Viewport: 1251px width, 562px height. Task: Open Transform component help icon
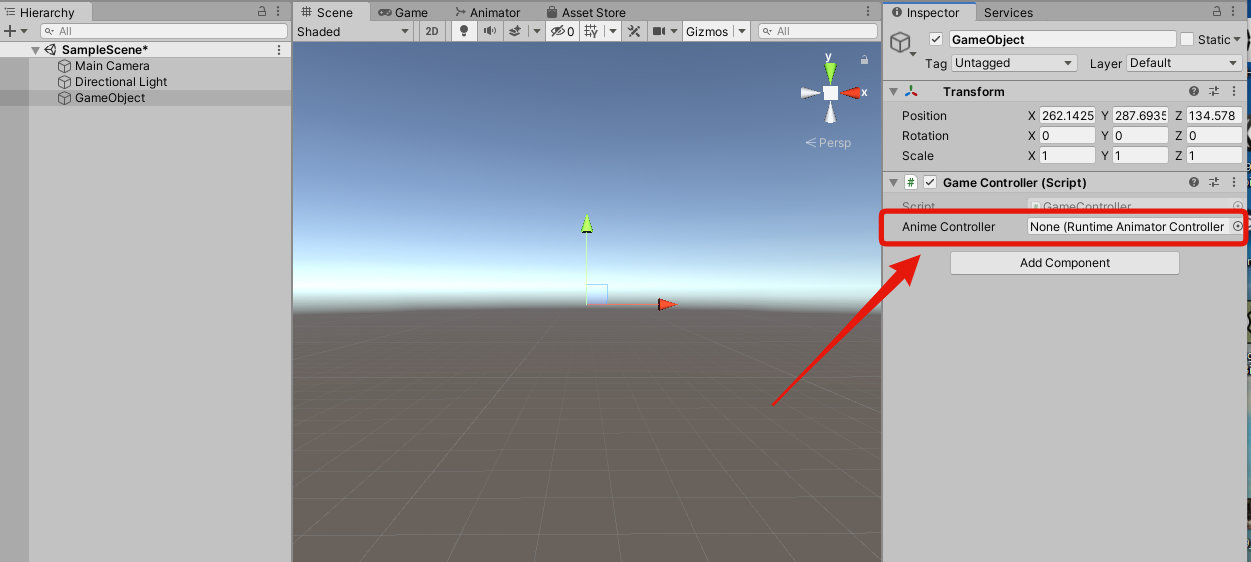pyautogui.click(x=1194, y=91)
